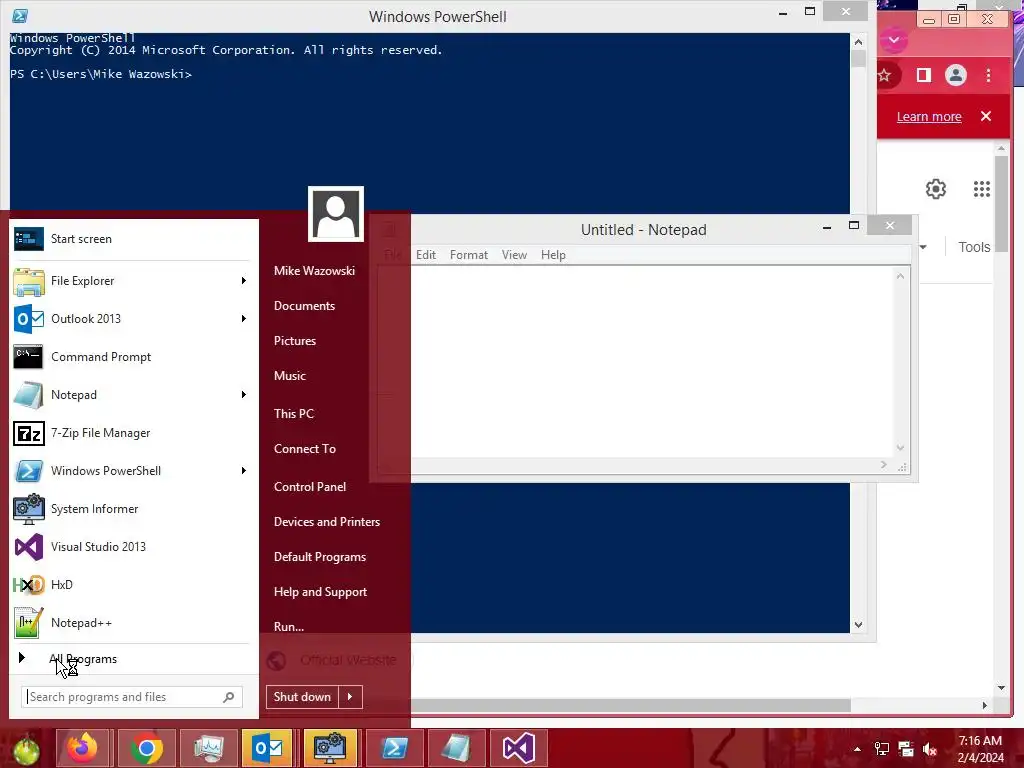Open Outlook from the taskbar
The width and height of the screenshot is (1024, 768).
click(268, 748)
